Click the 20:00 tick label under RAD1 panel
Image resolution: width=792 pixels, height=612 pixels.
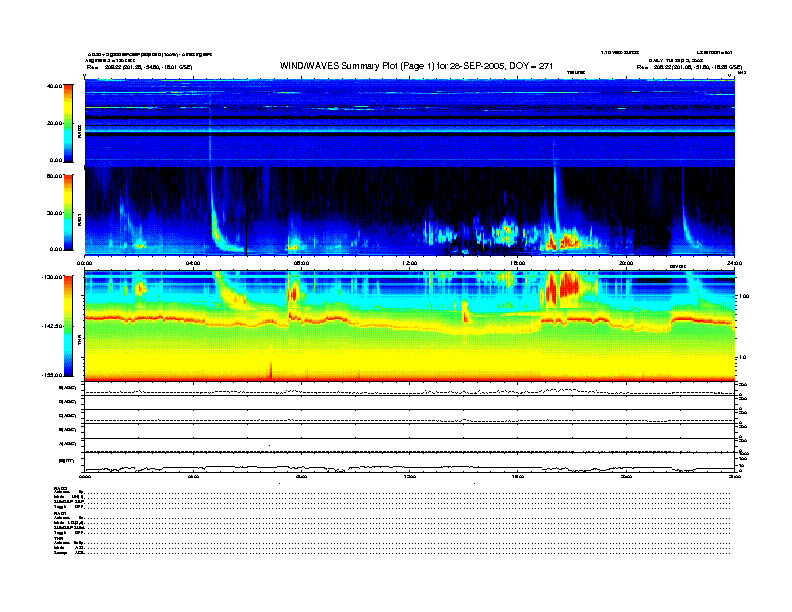point(626,263)
